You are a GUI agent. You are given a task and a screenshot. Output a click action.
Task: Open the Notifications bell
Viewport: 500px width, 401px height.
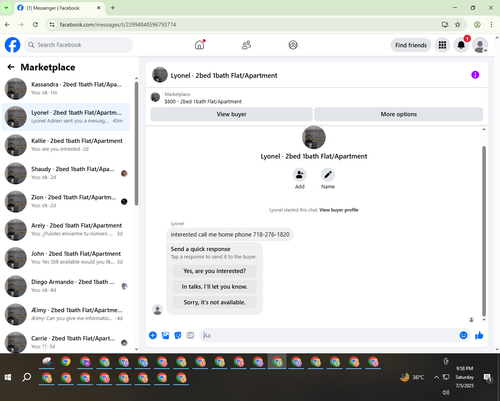tap(461, 45)
